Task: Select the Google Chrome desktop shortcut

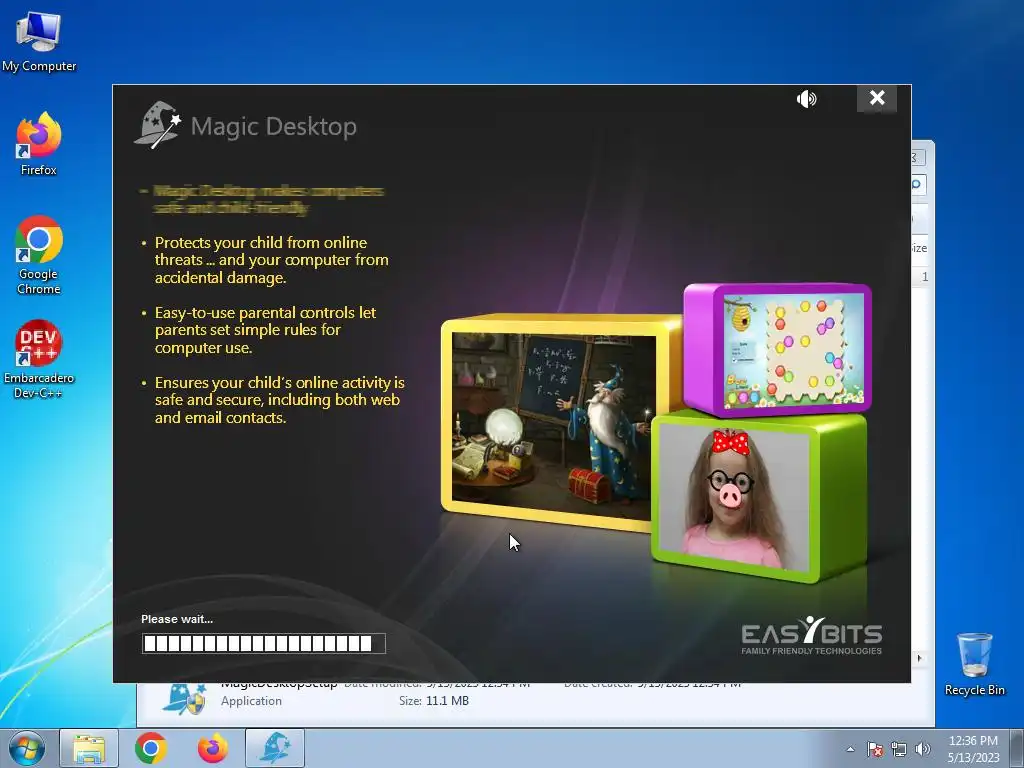Action: (39, 255)
